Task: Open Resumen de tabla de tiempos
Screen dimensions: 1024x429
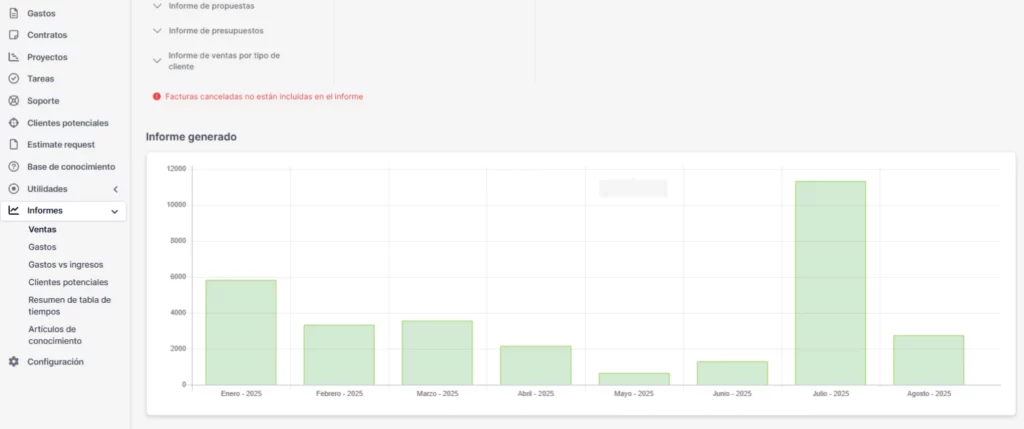Action: click(x=69, y=305)
